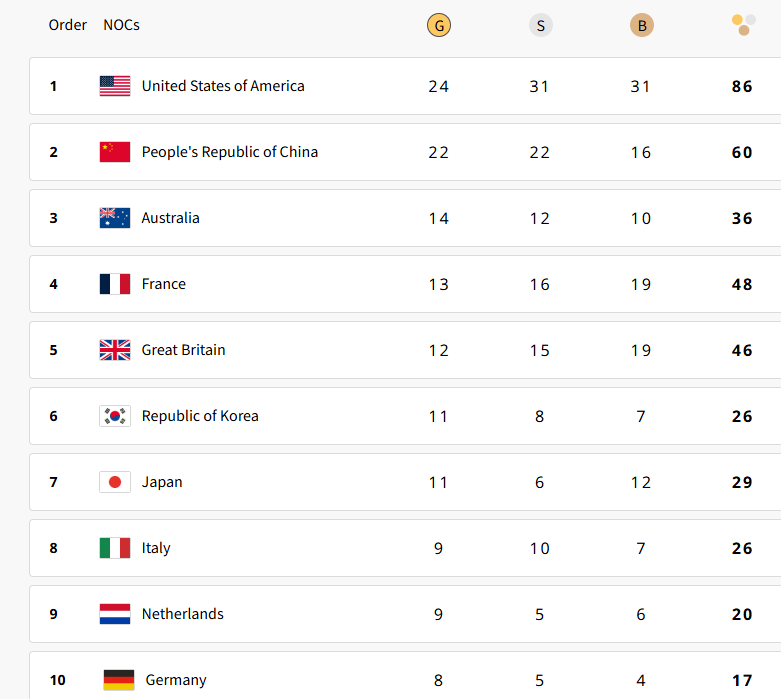
Task: Click the Republic of Korea flag
Action: (x=115, y=416)
